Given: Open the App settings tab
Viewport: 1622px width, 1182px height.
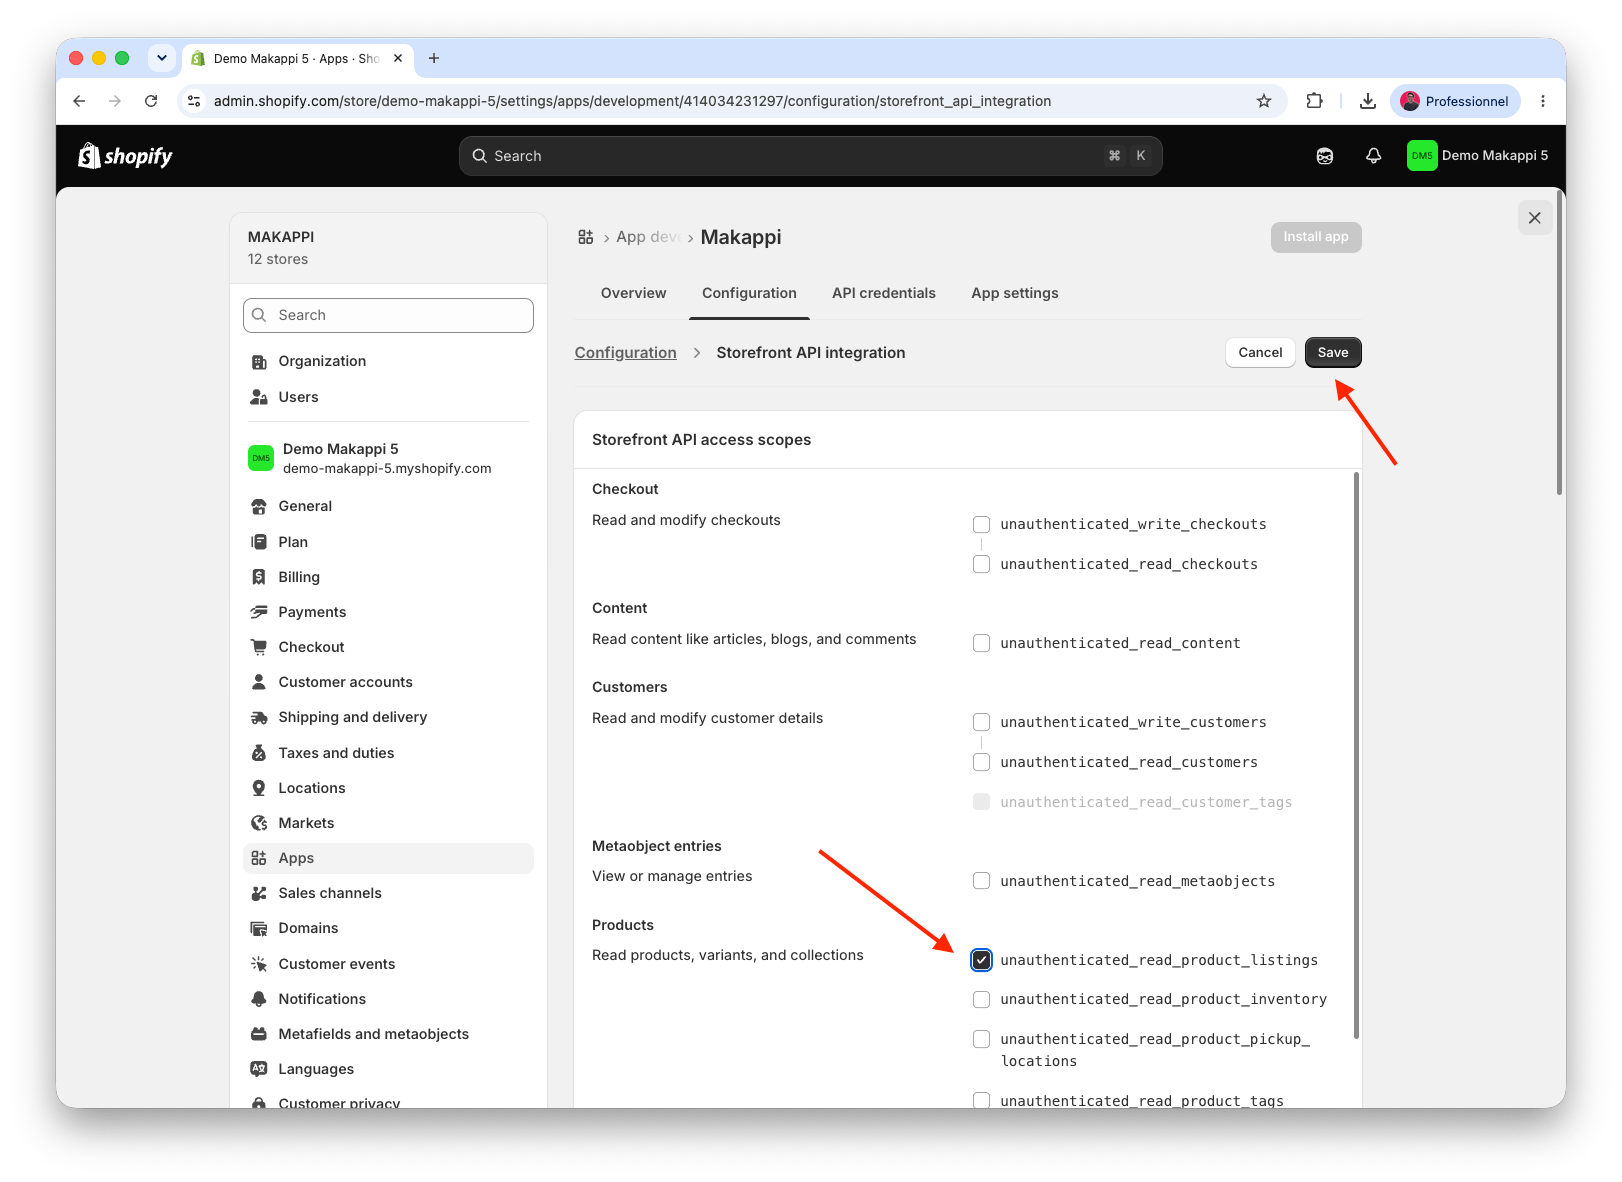Looking at the screenshot, I should tap(1014, 293).
